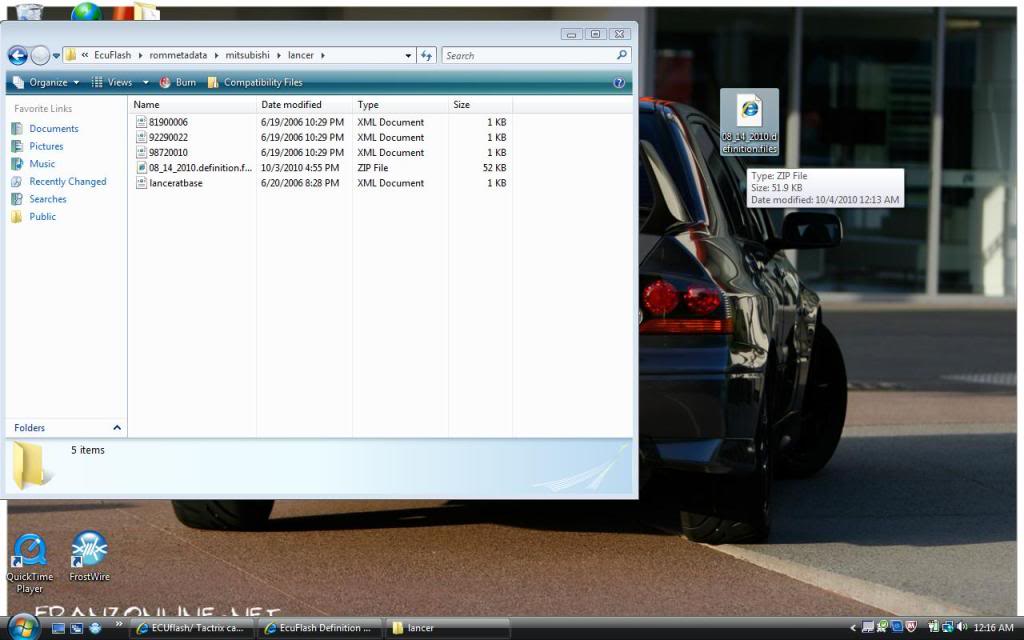Select the QuickTime Player desktop shortcut
Image resolution: width=1024 pixels, height=640 pixels.
tap(29, 564)
